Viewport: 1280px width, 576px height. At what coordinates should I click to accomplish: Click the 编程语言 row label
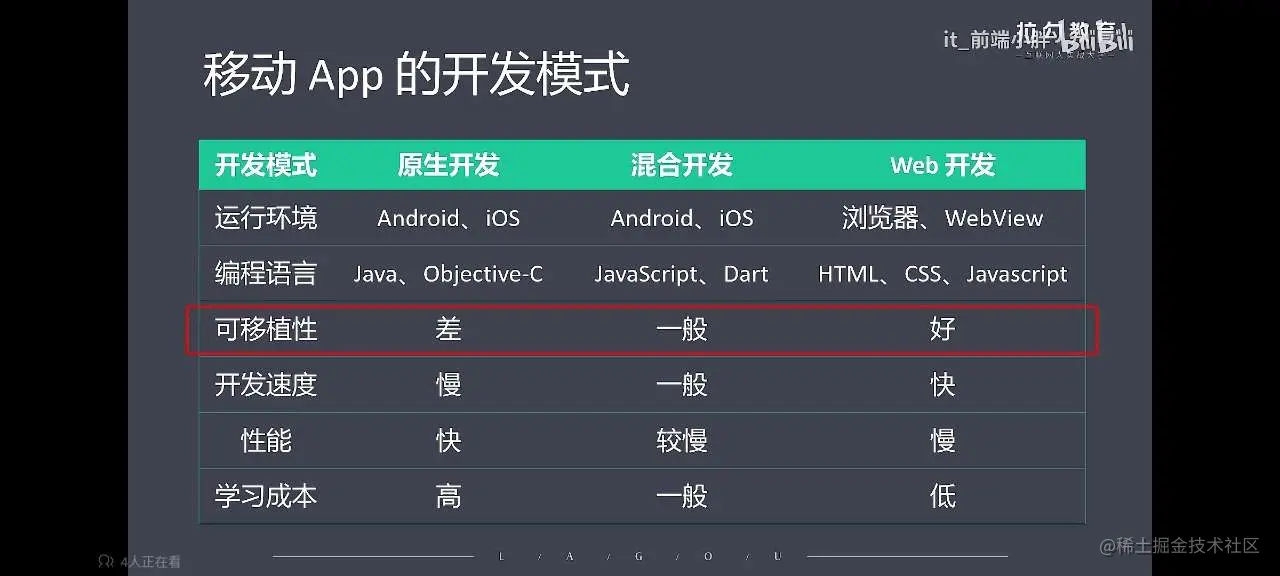(266, 273)
